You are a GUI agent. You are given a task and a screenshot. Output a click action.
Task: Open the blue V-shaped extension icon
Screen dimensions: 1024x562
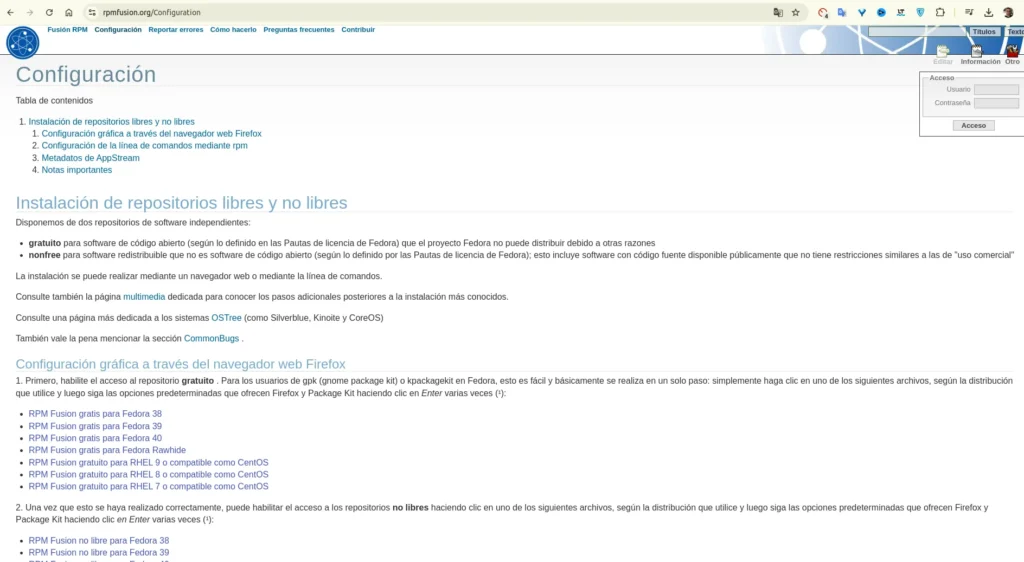(861, 12)
